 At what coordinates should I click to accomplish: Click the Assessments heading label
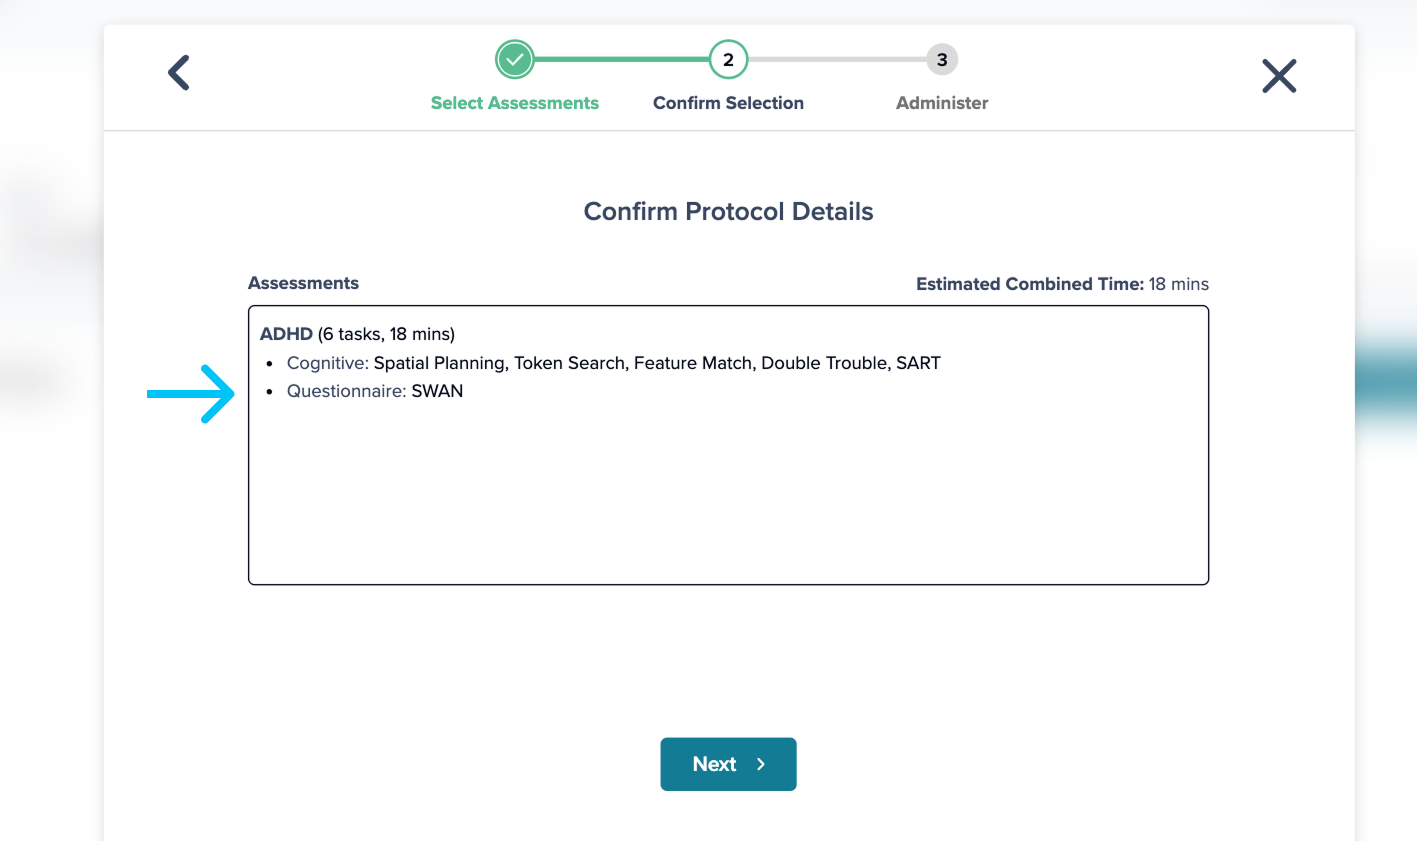coord(303,283)
